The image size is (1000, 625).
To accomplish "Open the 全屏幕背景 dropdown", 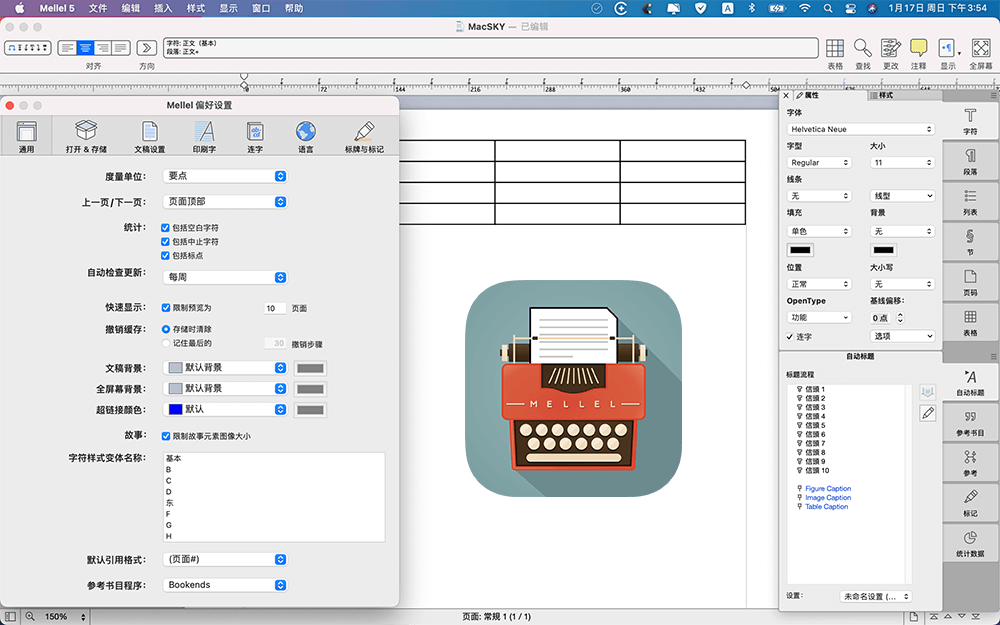I will (x=225, y=388).
